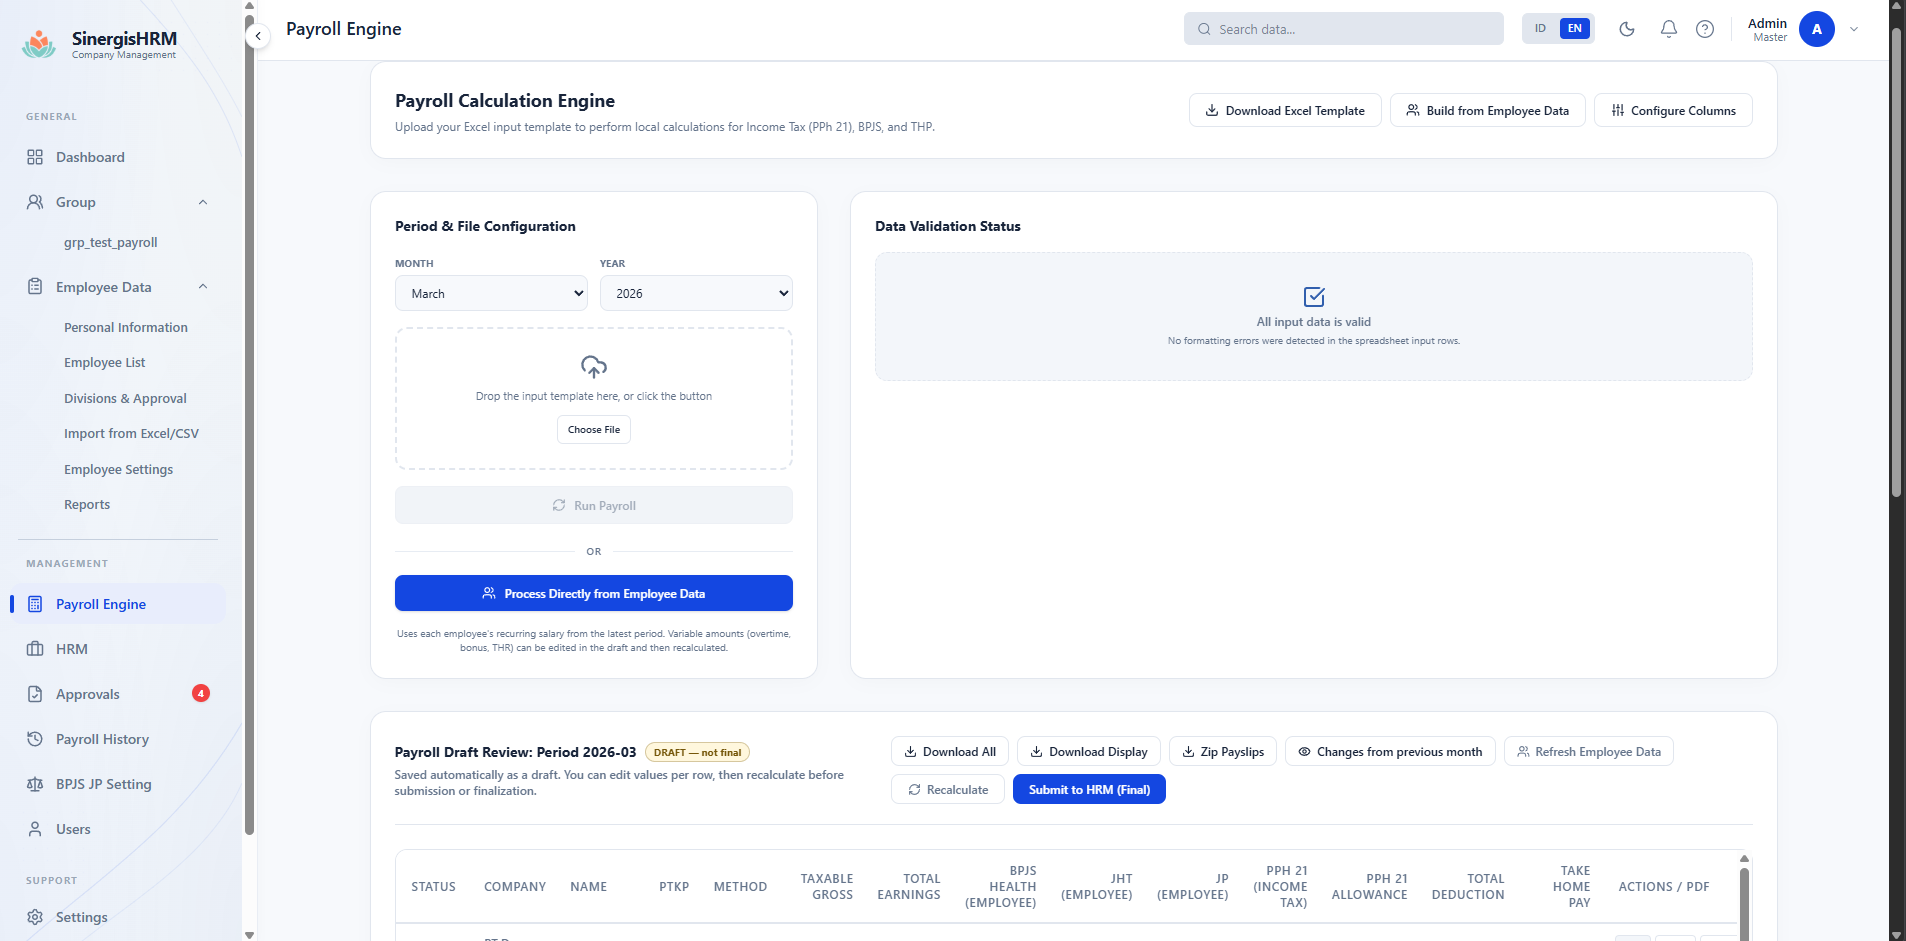Open Employee List submenu
The image size is (1906, 941).
click(105, 362)
